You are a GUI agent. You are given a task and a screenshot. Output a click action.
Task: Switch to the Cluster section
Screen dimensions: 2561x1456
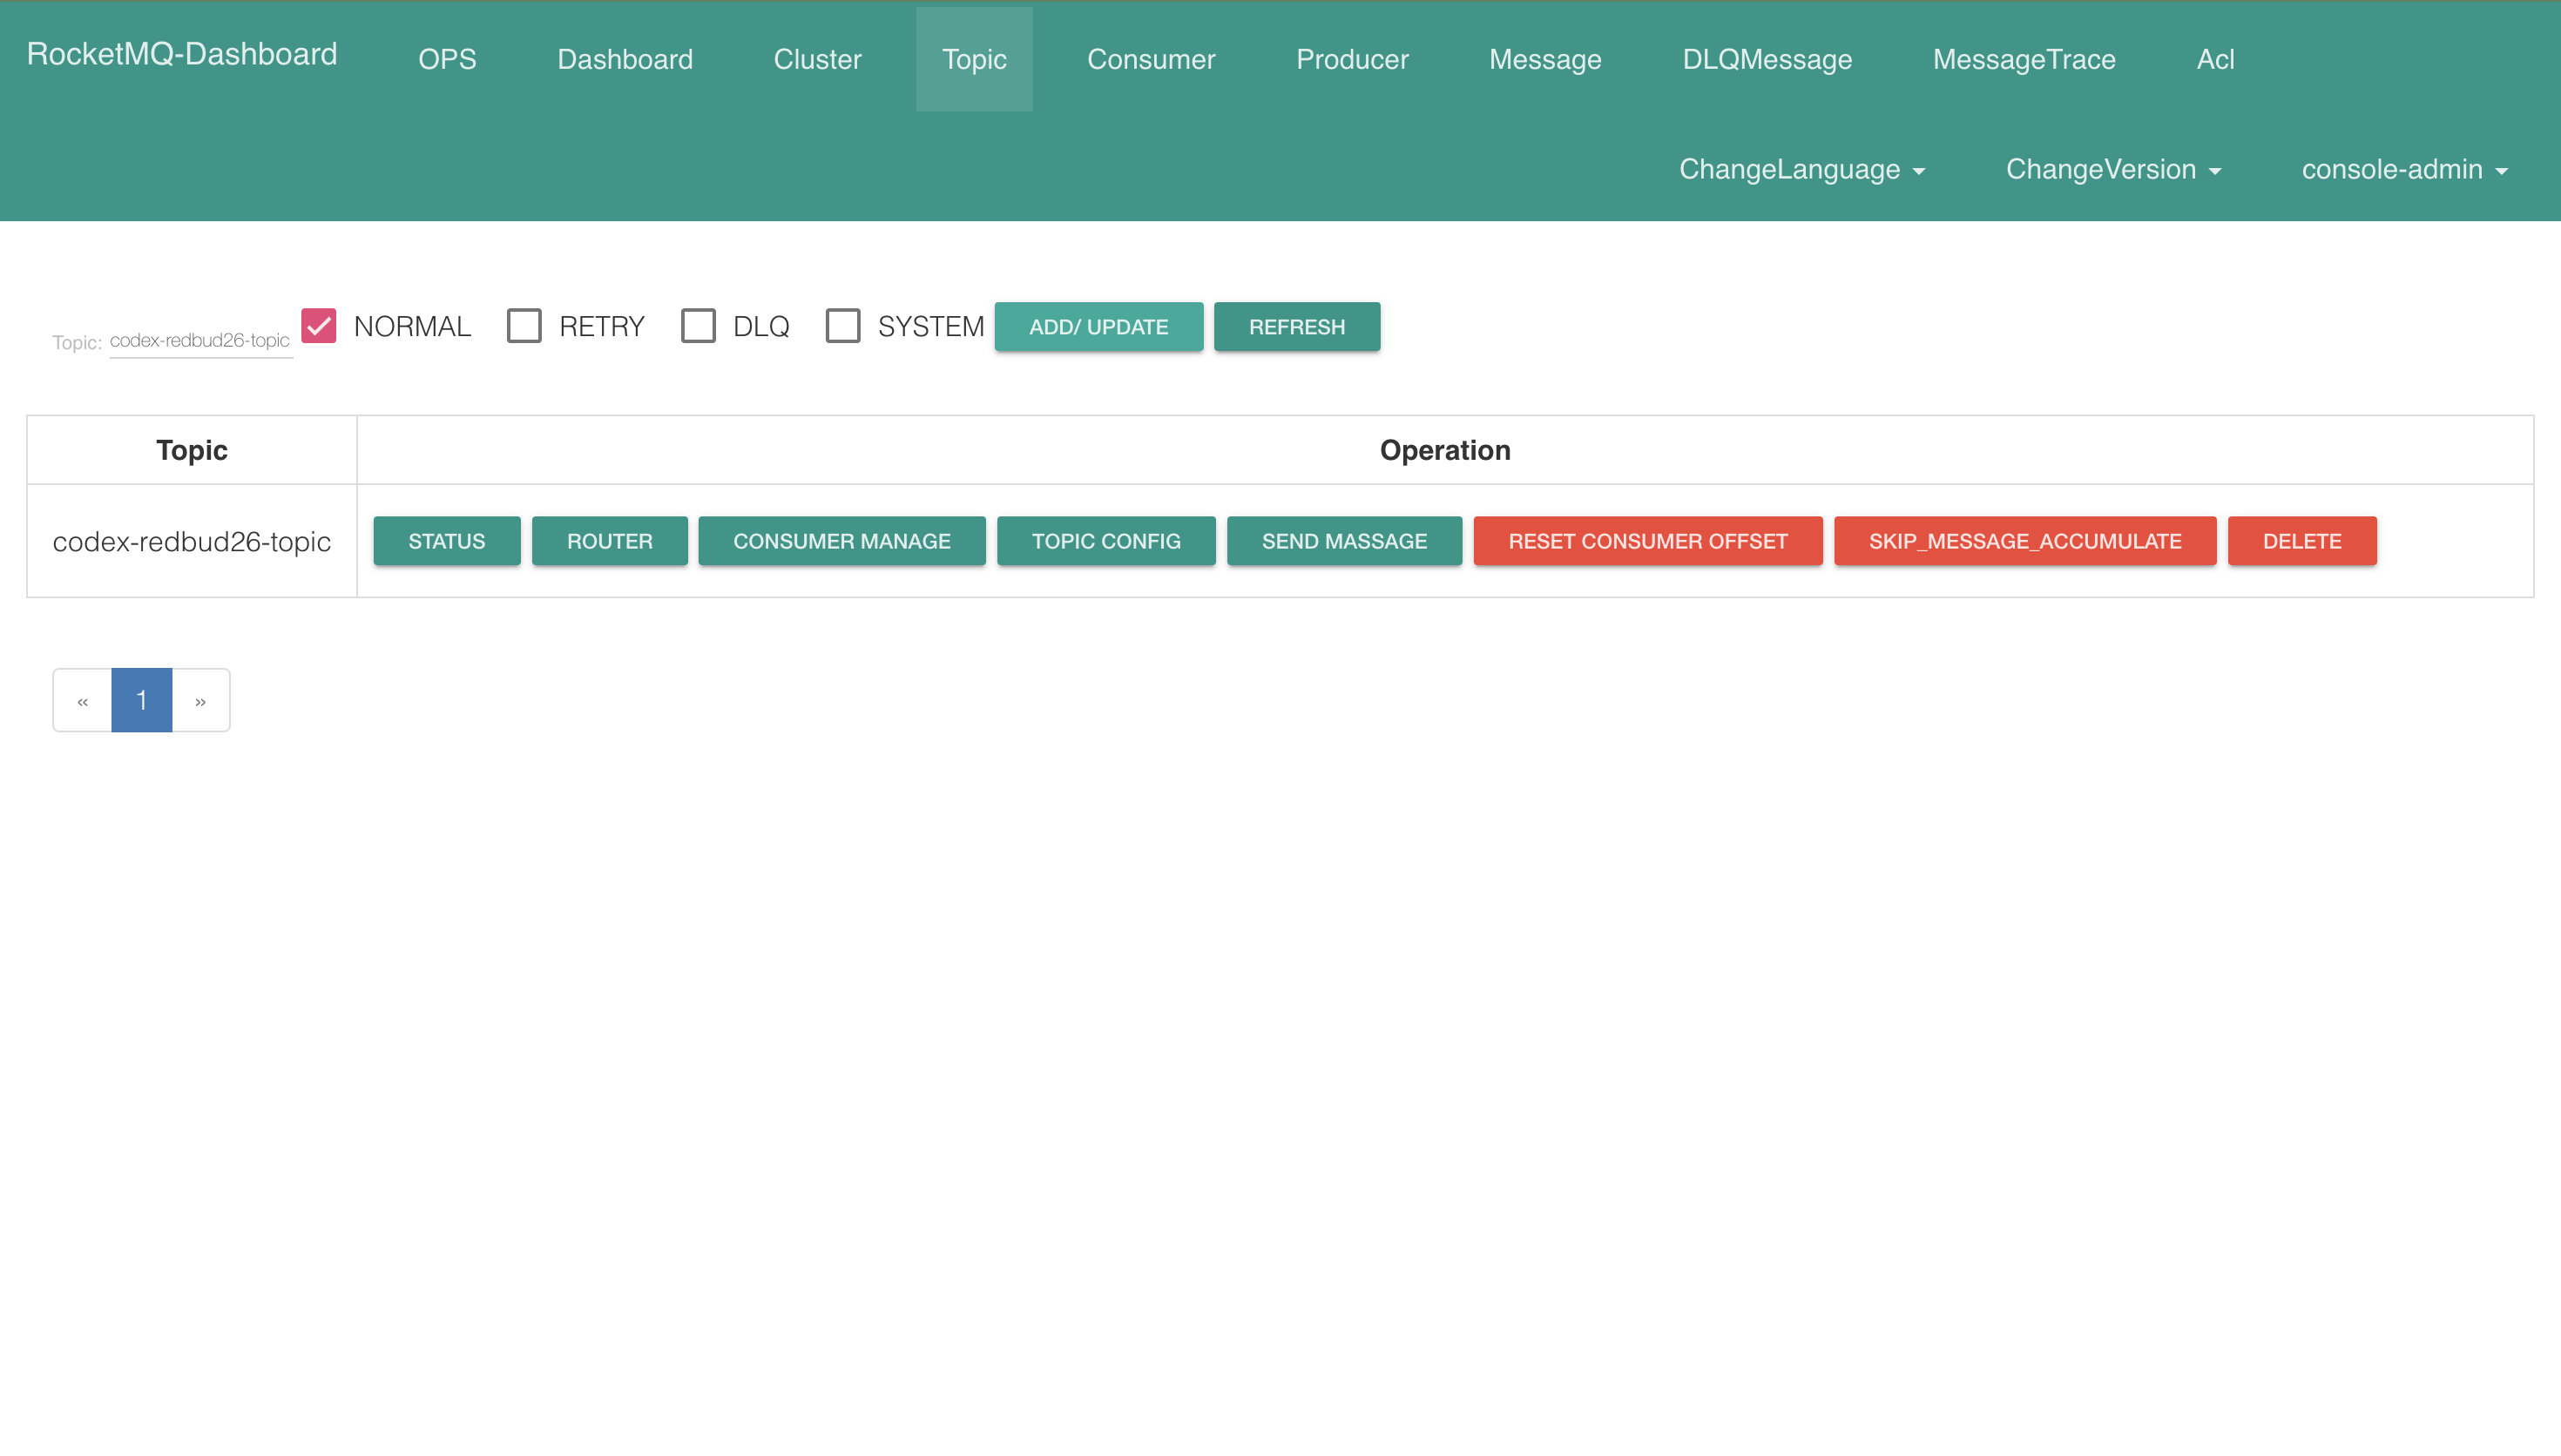tap(817, 59)
